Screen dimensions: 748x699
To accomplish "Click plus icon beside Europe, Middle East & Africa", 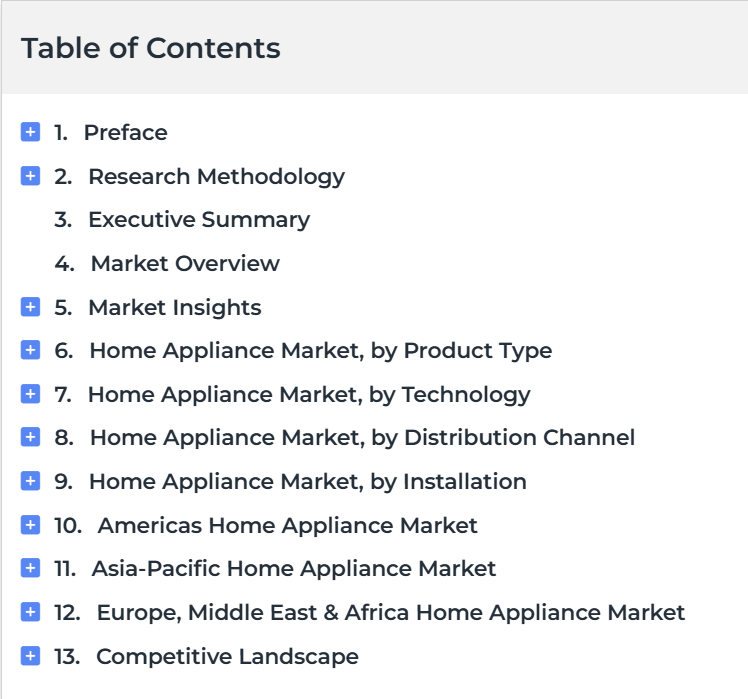I will [30, 612].
